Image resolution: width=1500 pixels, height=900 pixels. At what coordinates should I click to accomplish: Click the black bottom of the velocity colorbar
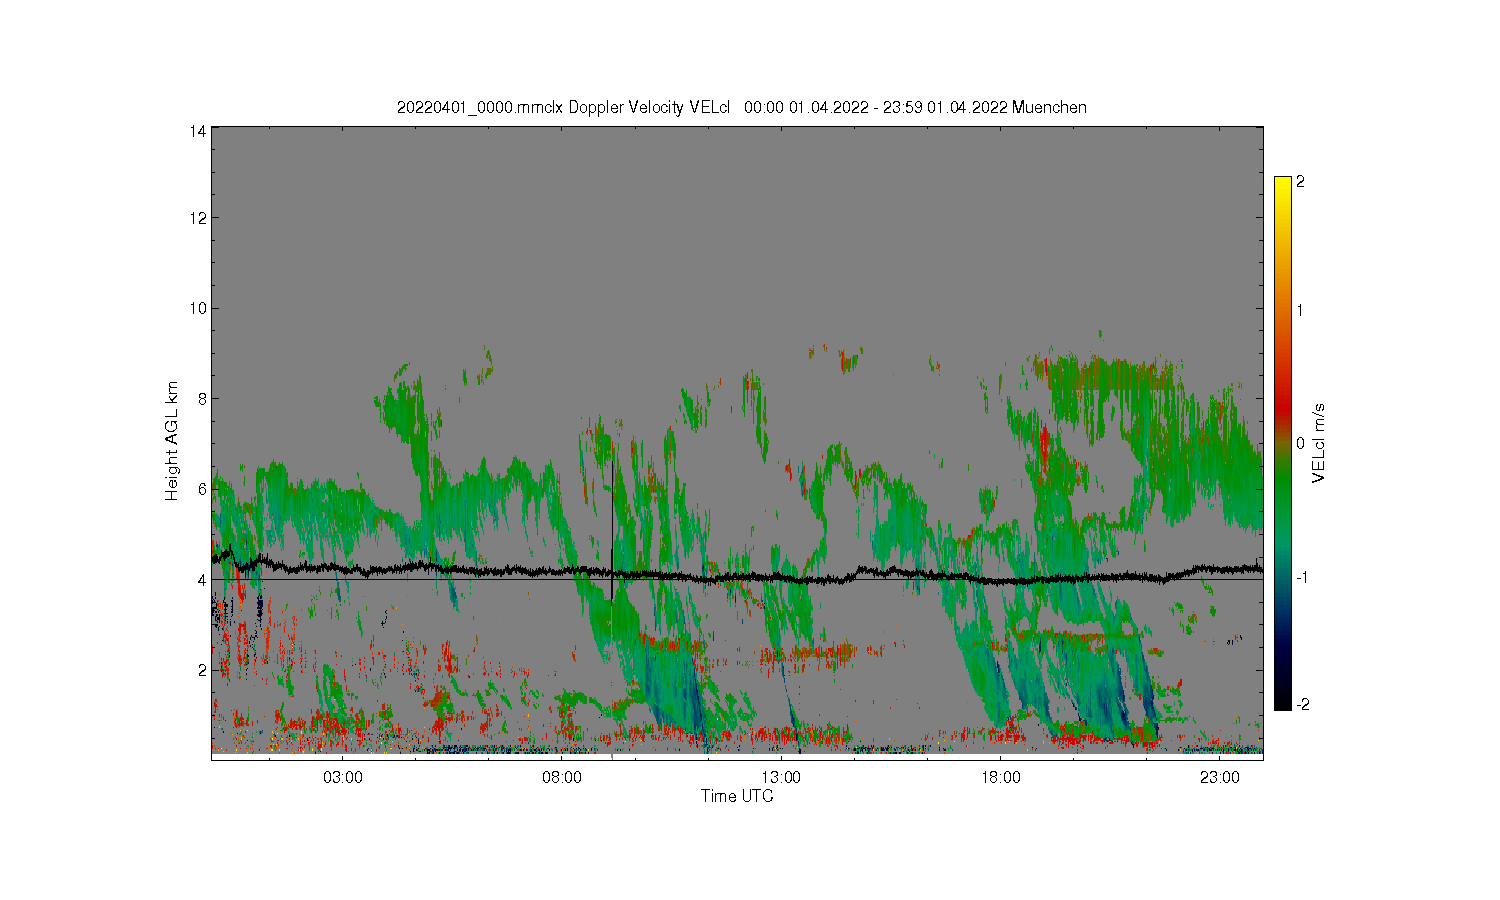point(1283,700)
